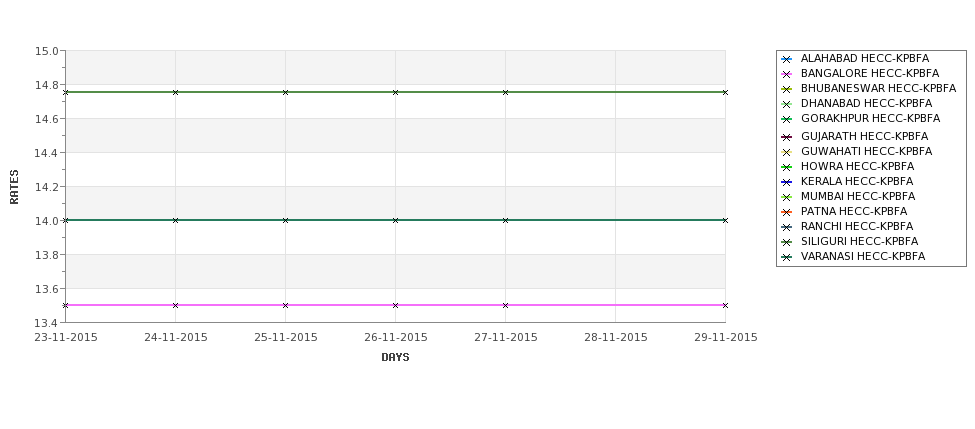Image resolution: width=975 pixels, height=429 pixels.
Task: Click the BHUBANESWAR HECC-KPBFA legend marker
Action: [787, 90]
